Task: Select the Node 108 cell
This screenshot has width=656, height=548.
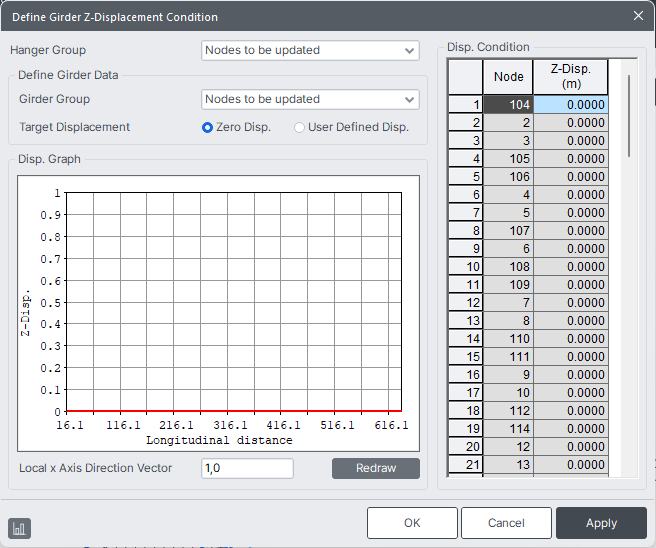Action: point(508,266)
